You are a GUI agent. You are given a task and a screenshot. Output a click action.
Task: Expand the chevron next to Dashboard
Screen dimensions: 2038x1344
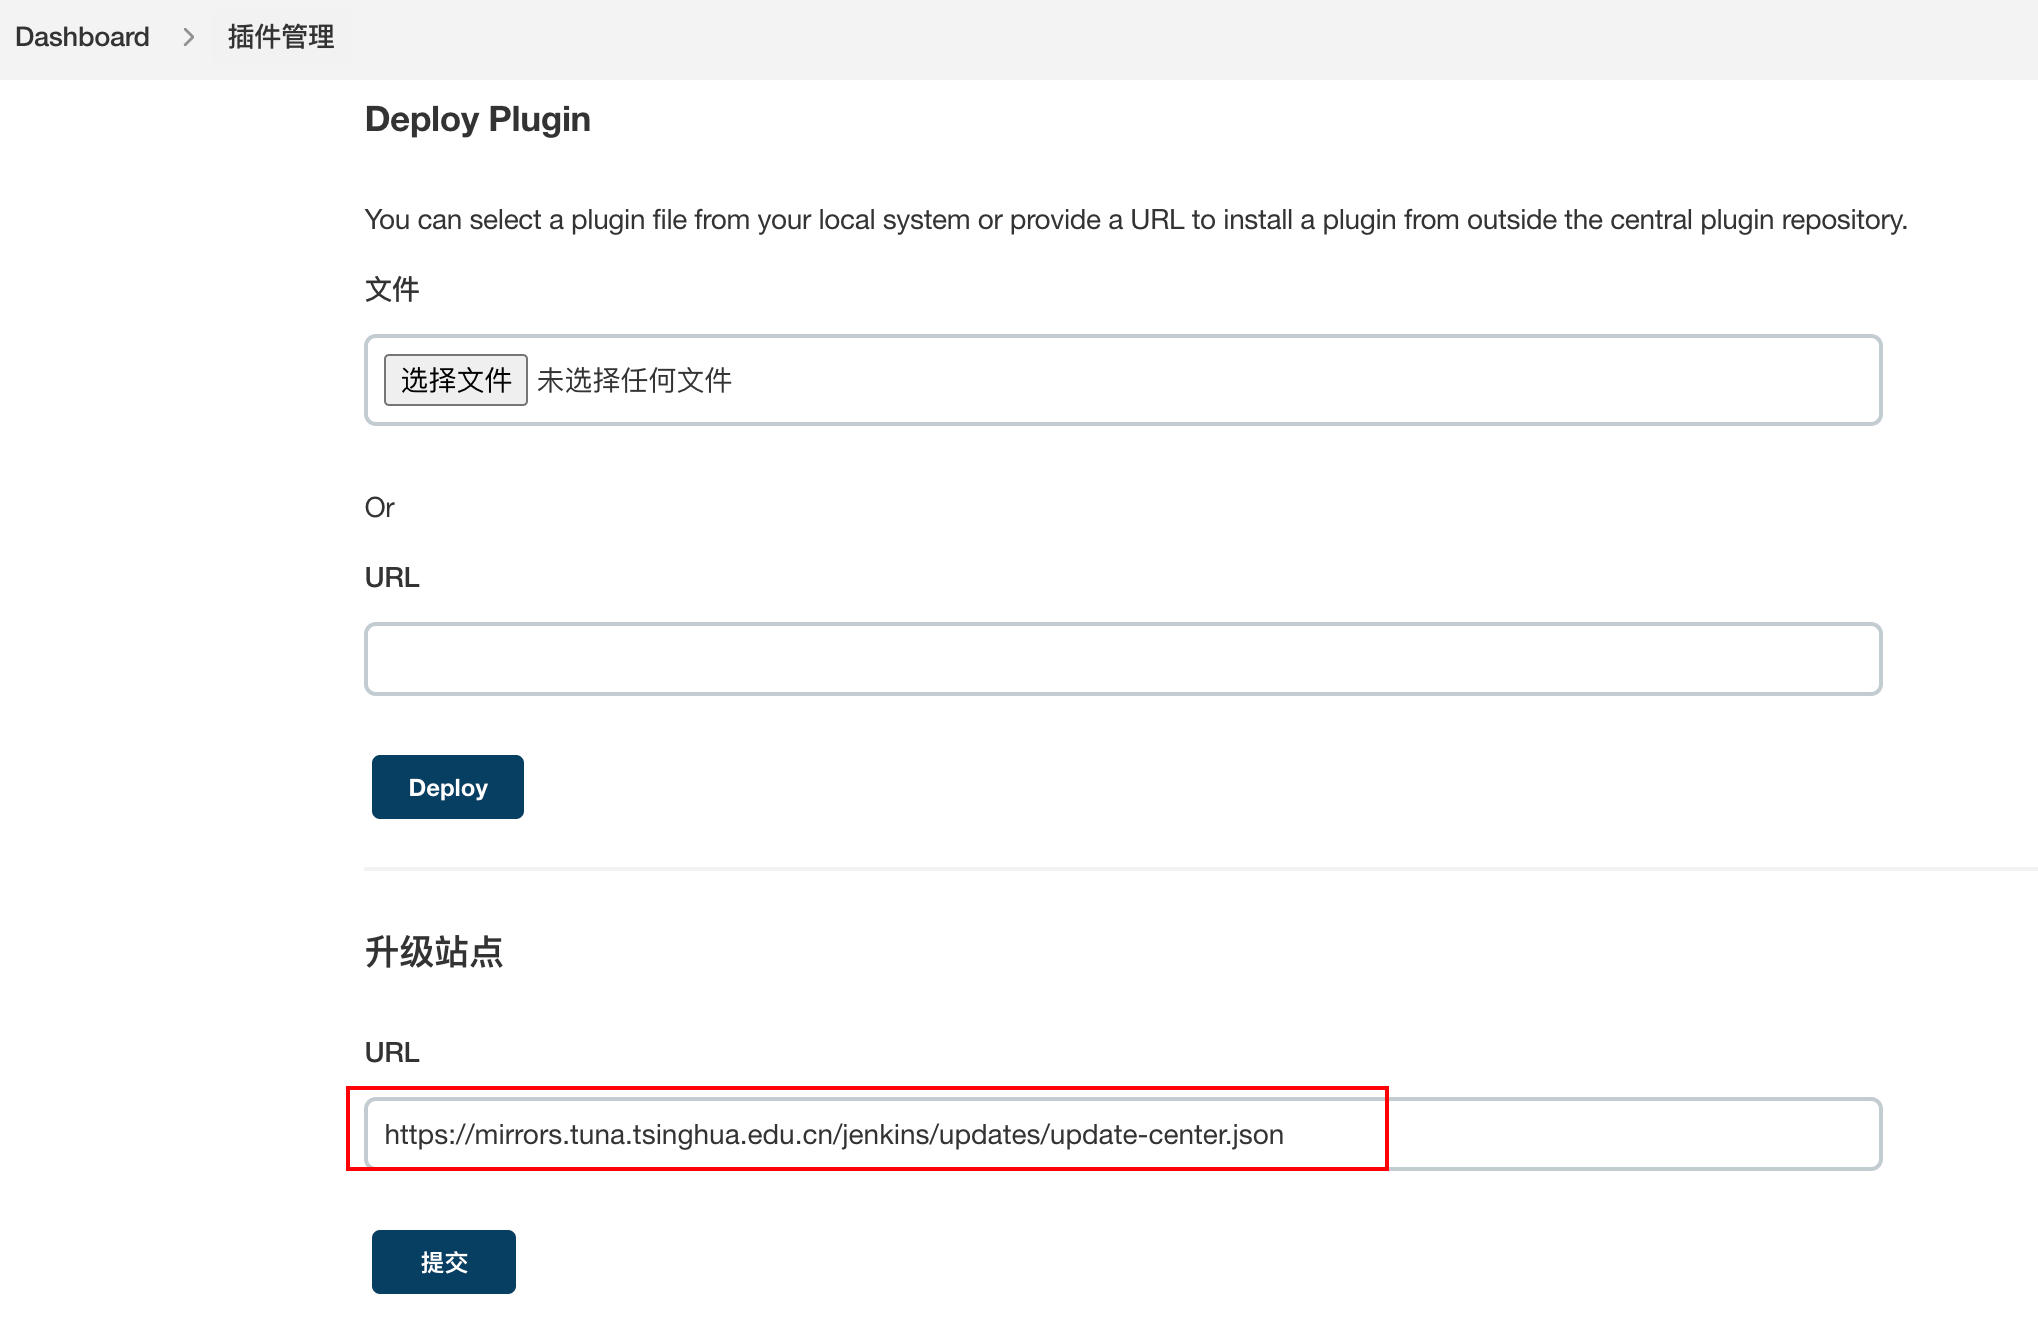[188, 37]
